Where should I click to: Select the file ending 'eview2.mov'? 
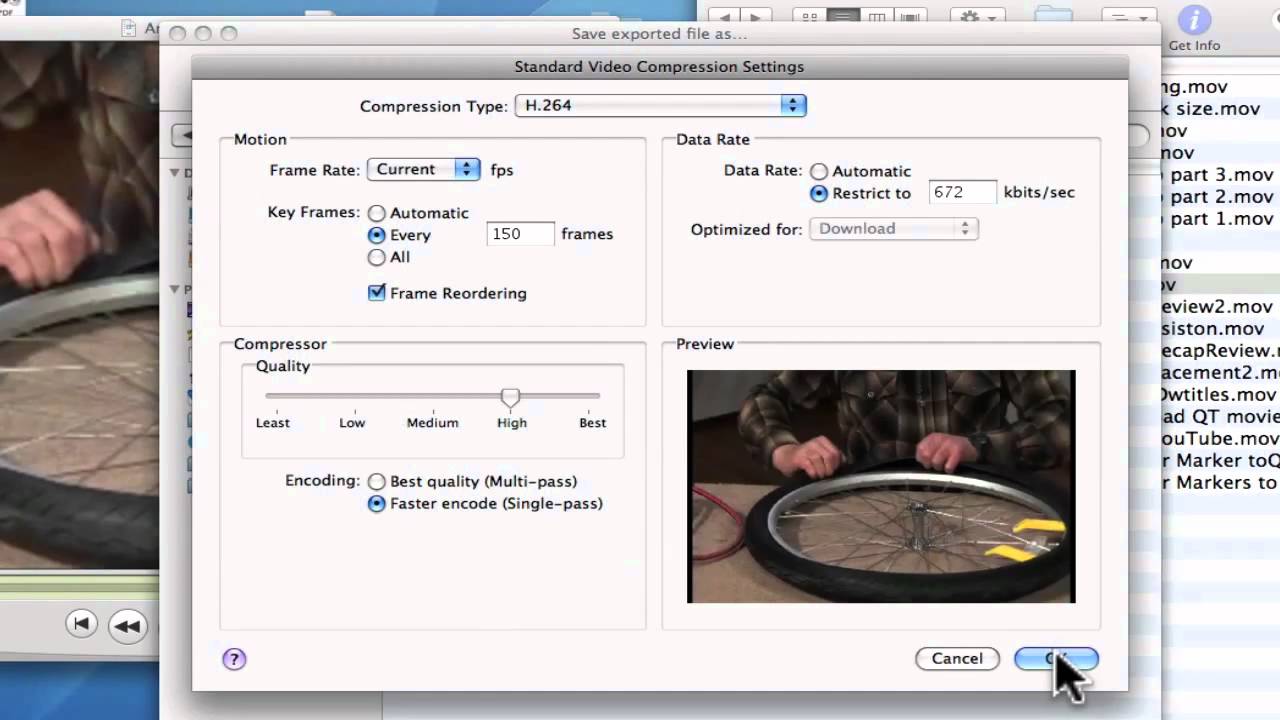(1217, 307)
